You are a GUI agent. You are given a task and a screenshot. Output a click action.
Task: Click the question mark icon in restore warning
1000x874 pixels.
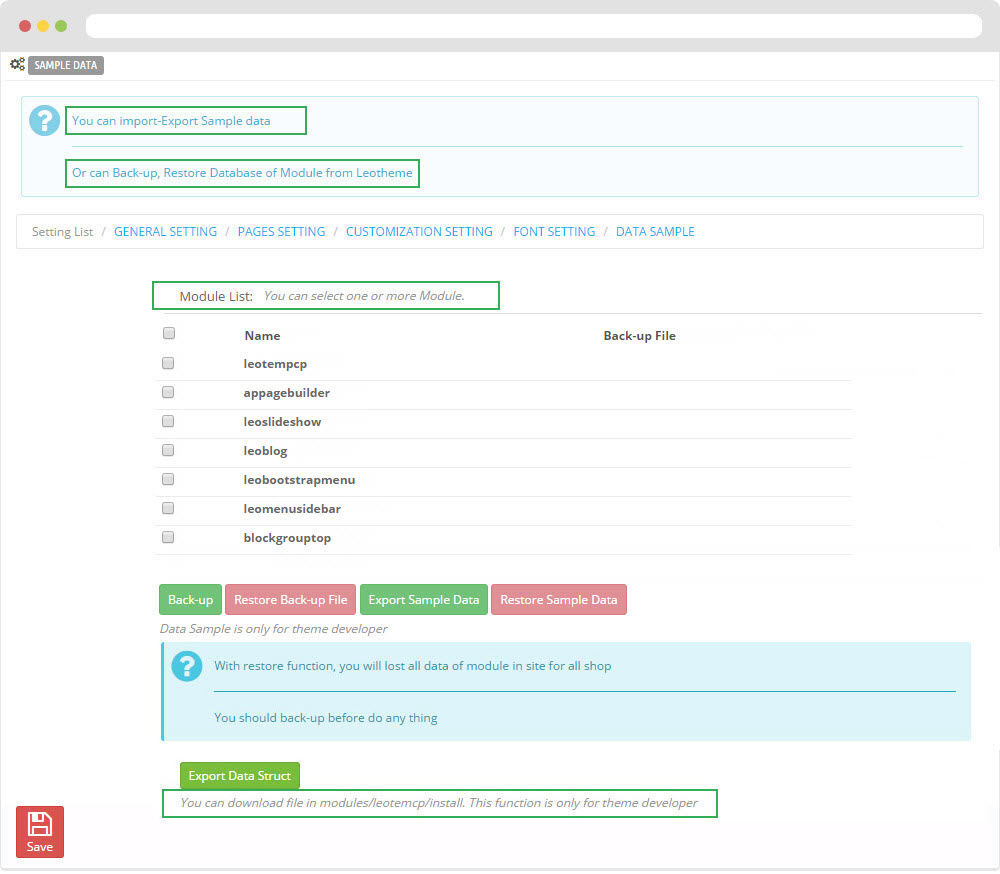tap(187, 666)
